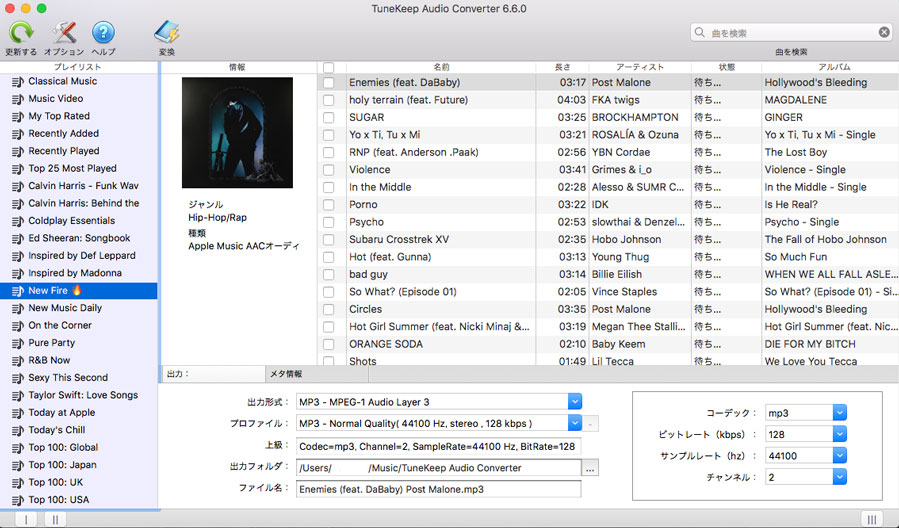Select the Taylor Swift: Love Songs playlist

79,395
